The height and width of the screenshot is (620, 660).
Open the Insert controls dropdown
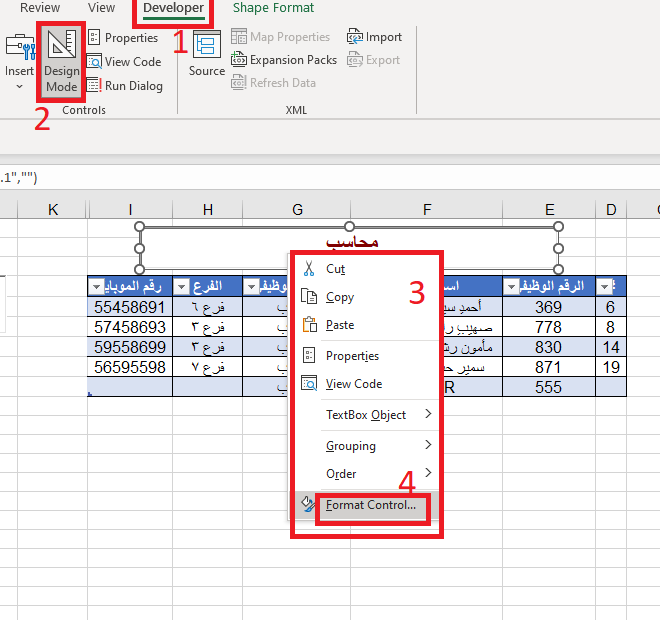19,62
